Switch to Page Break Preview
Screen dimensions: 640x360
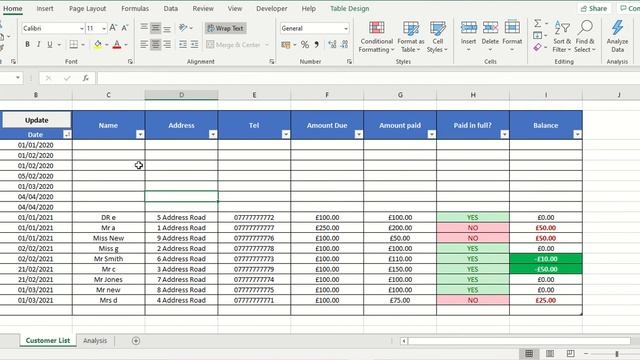coord(571,353)
